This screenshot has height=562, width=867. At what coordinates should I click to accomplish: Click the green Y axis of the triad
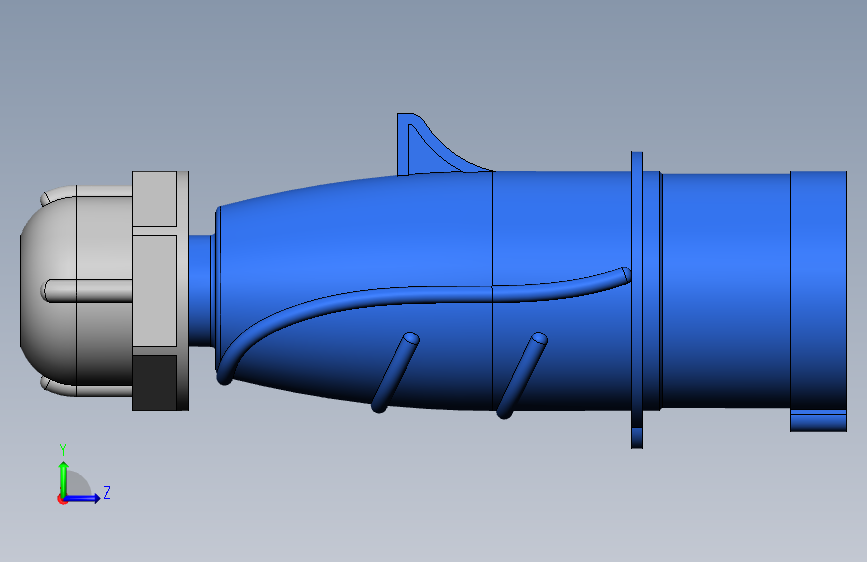point(64,479)
